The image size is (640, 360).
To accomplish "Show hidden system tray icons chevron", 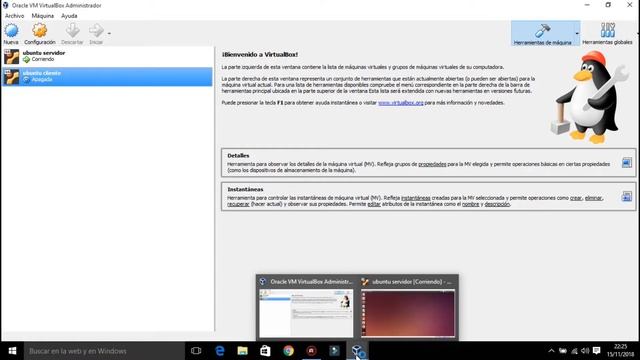I will [x=551, y=351].
